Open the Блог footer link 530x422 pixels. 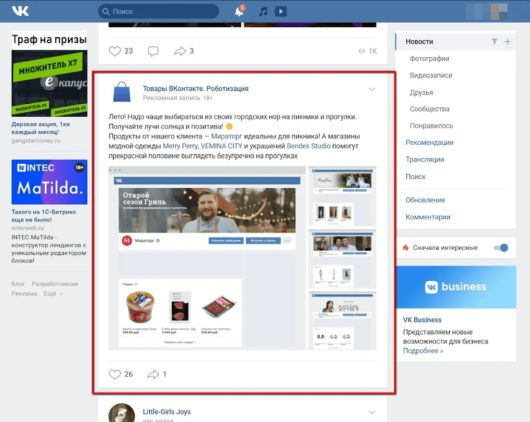click(x=18, y=284)
